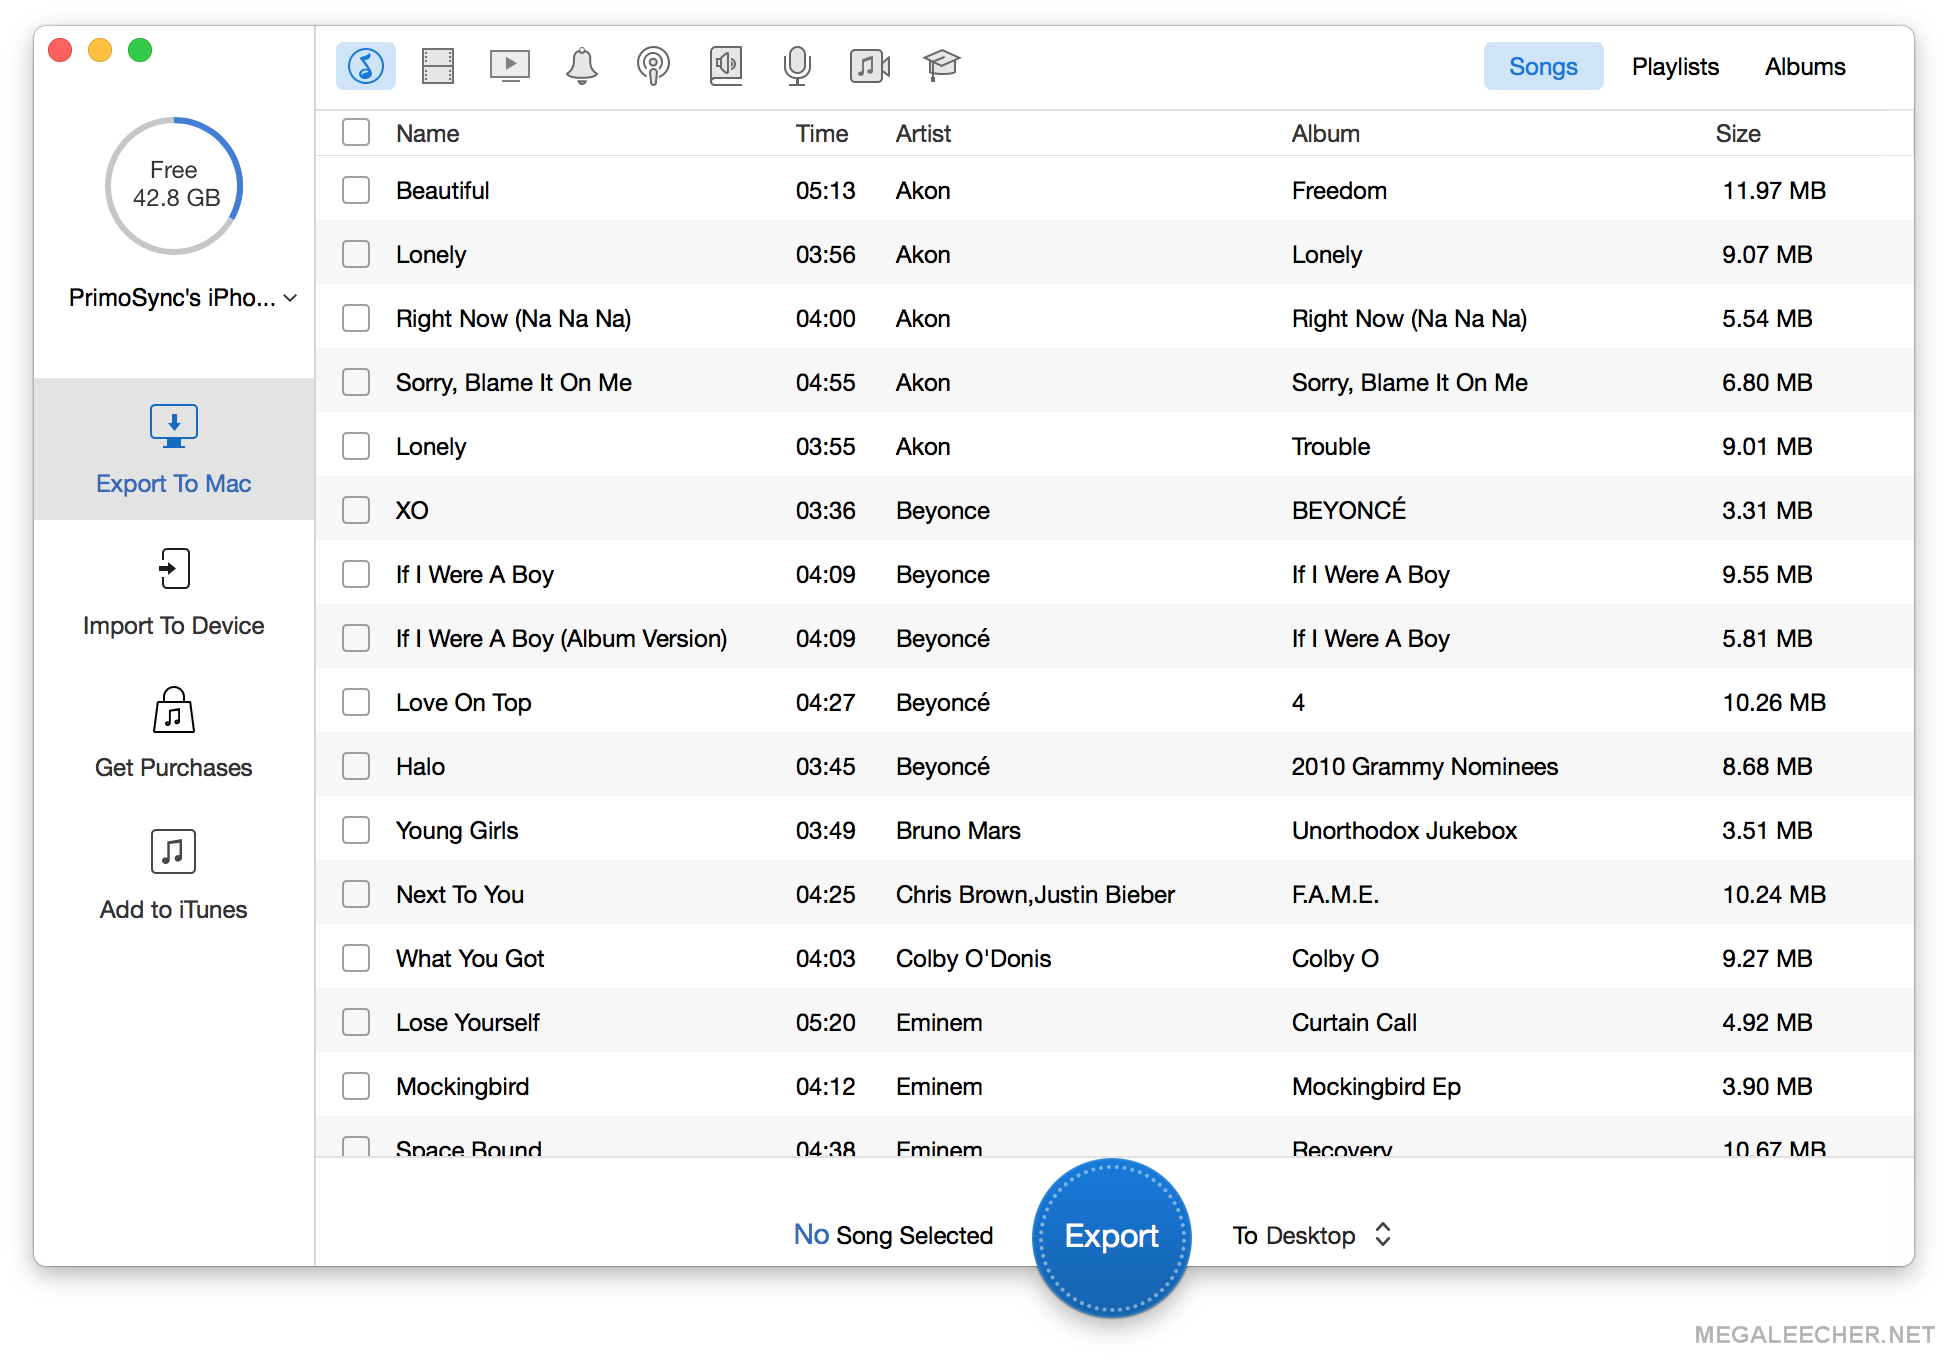The height and width of the screenshot is (1360, 1948).
Task: Open the Music Videos category icon
Action: pyautogui.click(x=870, y=66)
